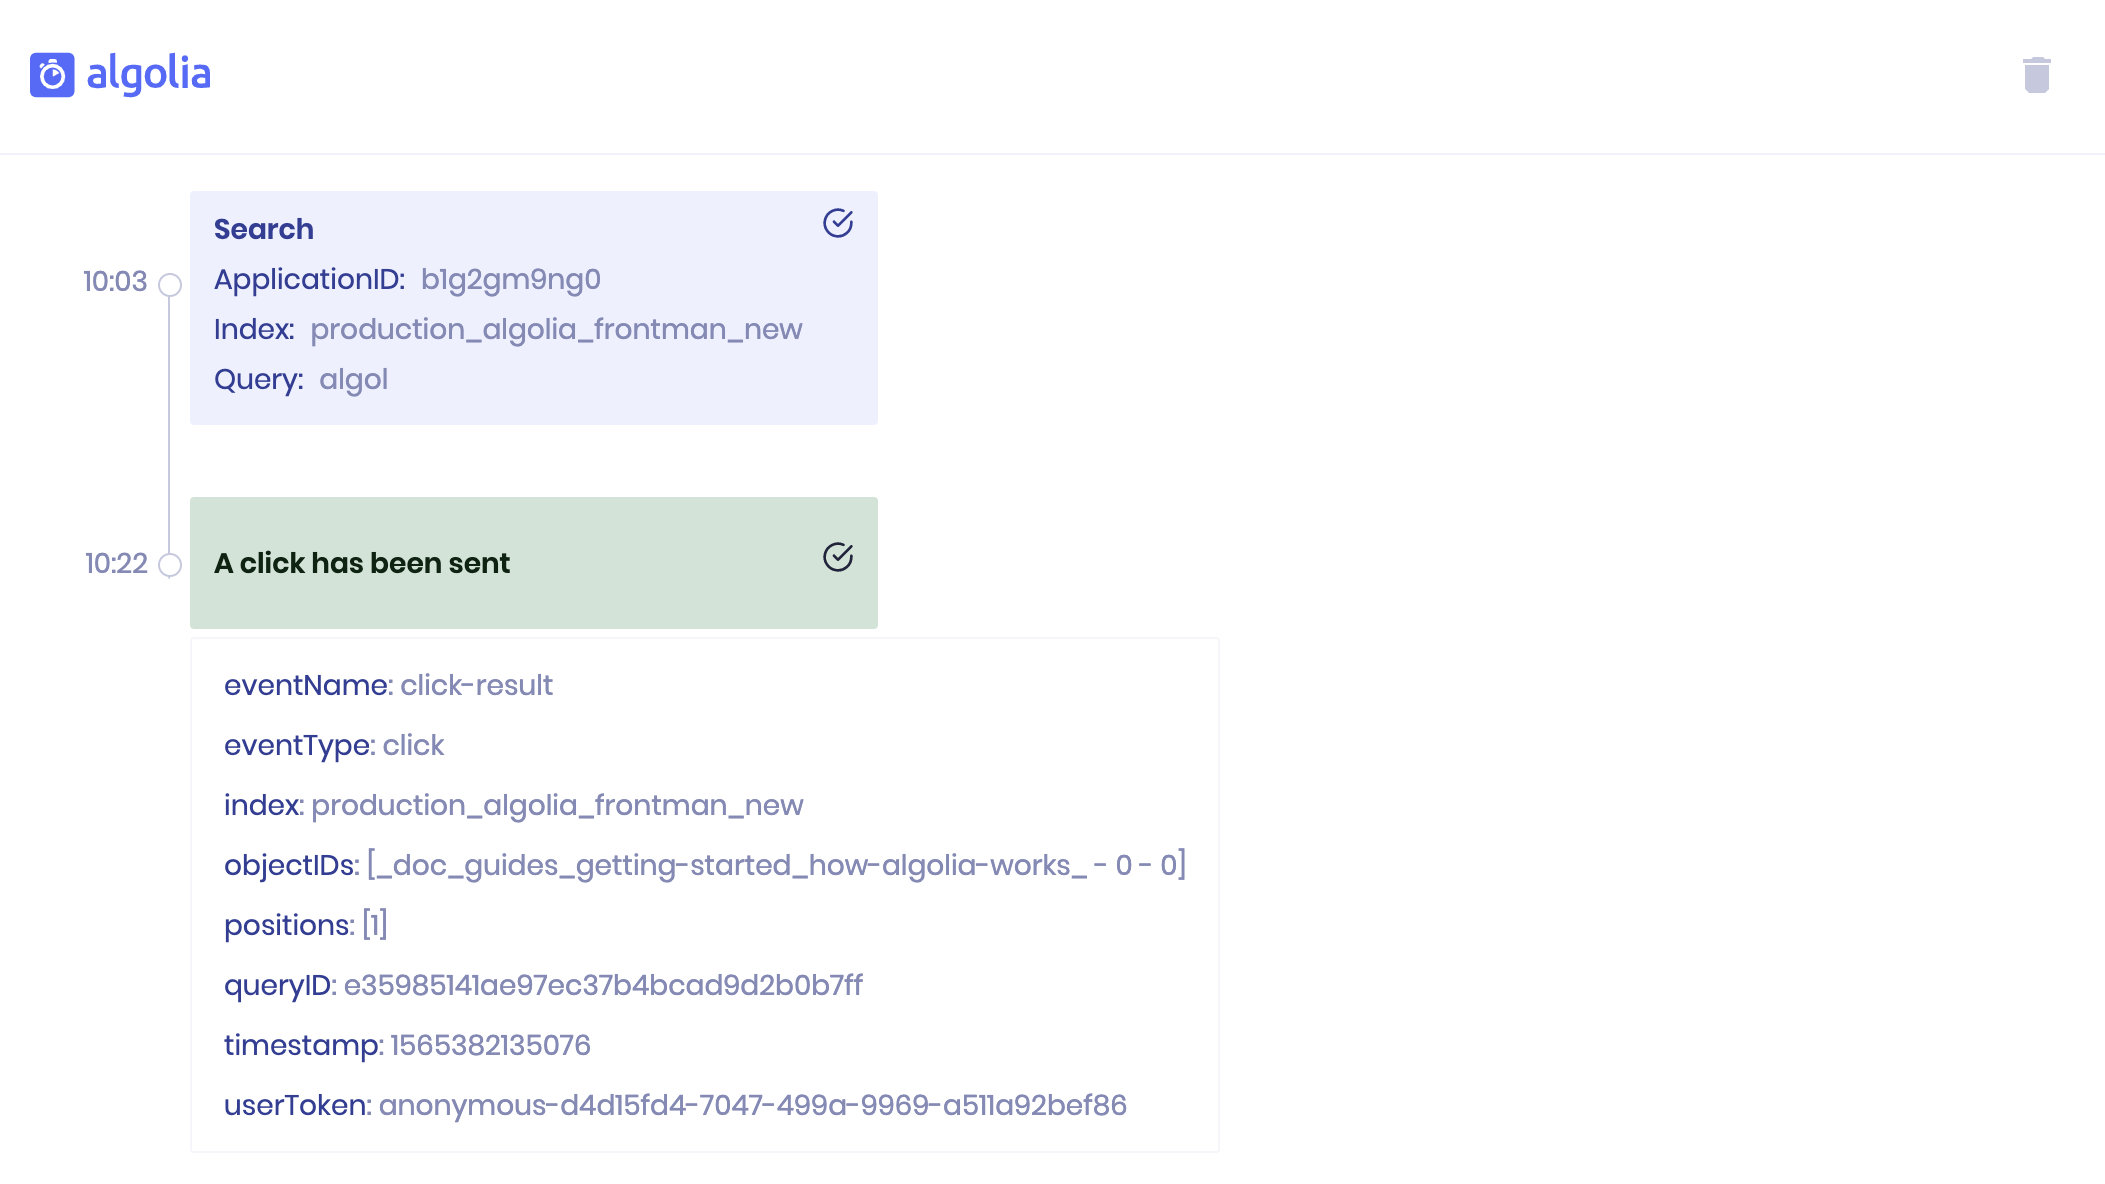
Task: Click the objectIDs value
Action: (776, 865)
